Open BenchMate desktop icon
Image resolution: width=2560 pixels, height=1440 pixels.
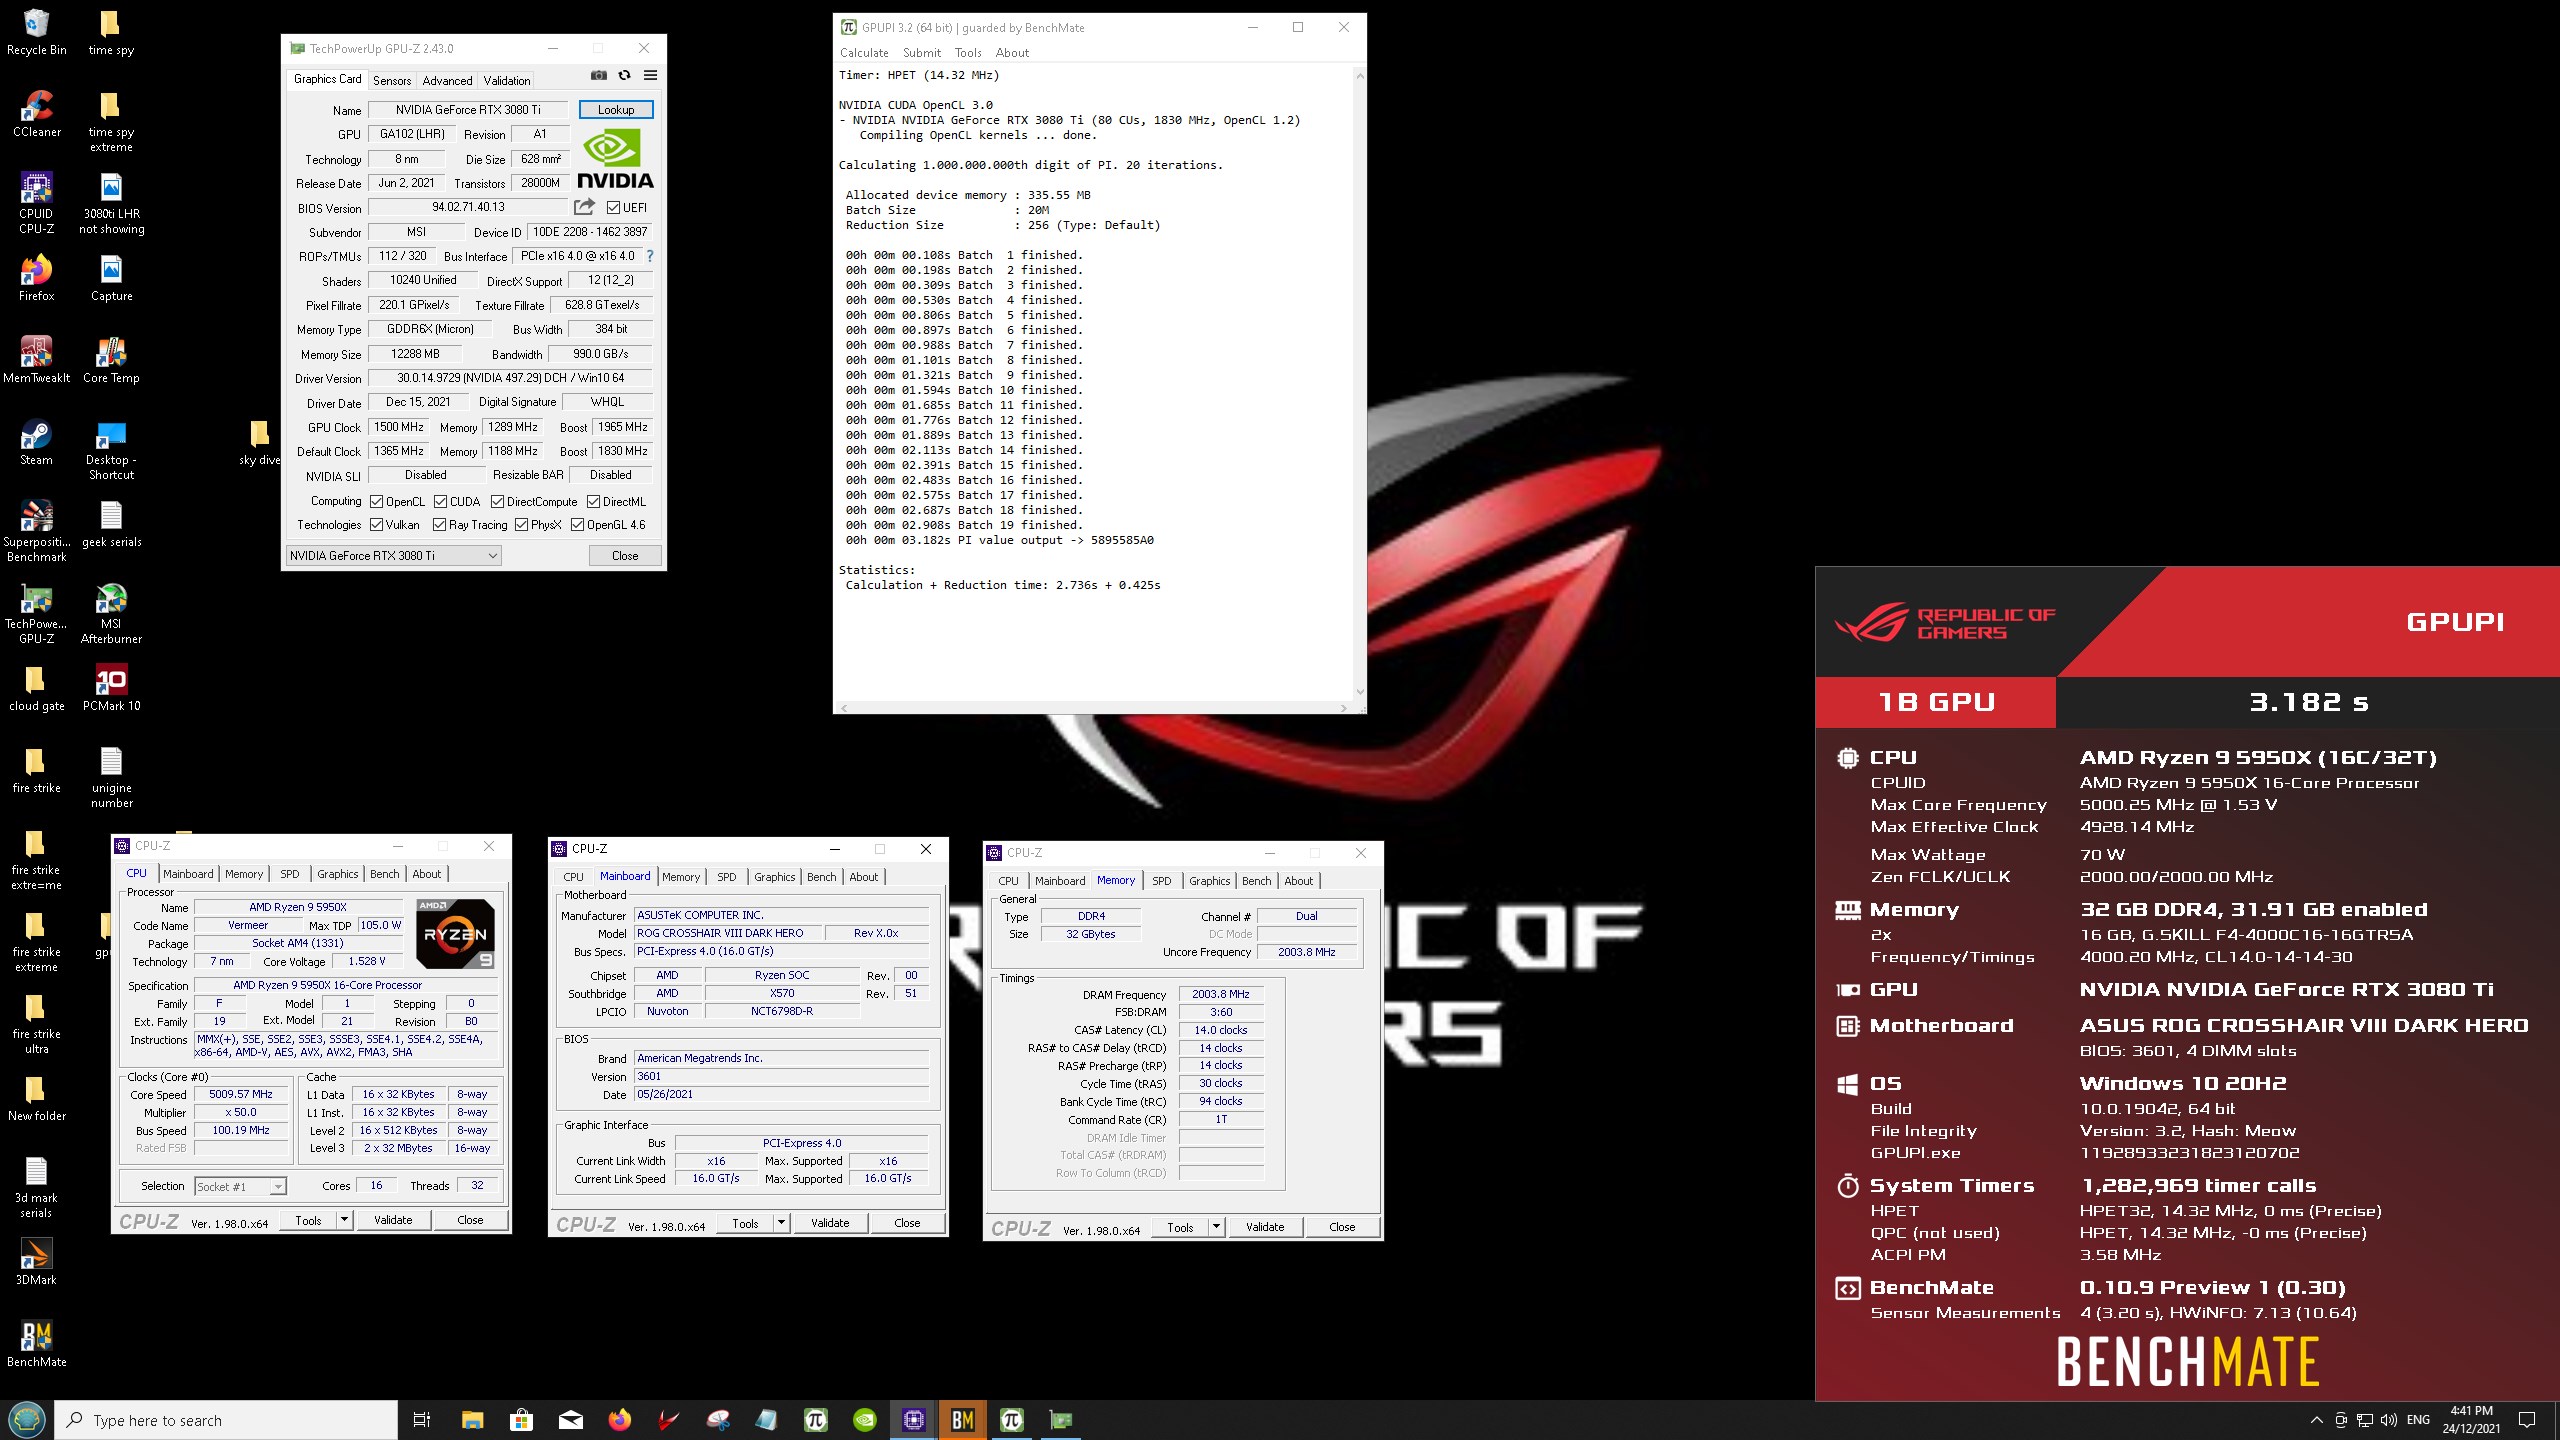pyautogui.click(x=37, y=1344)
